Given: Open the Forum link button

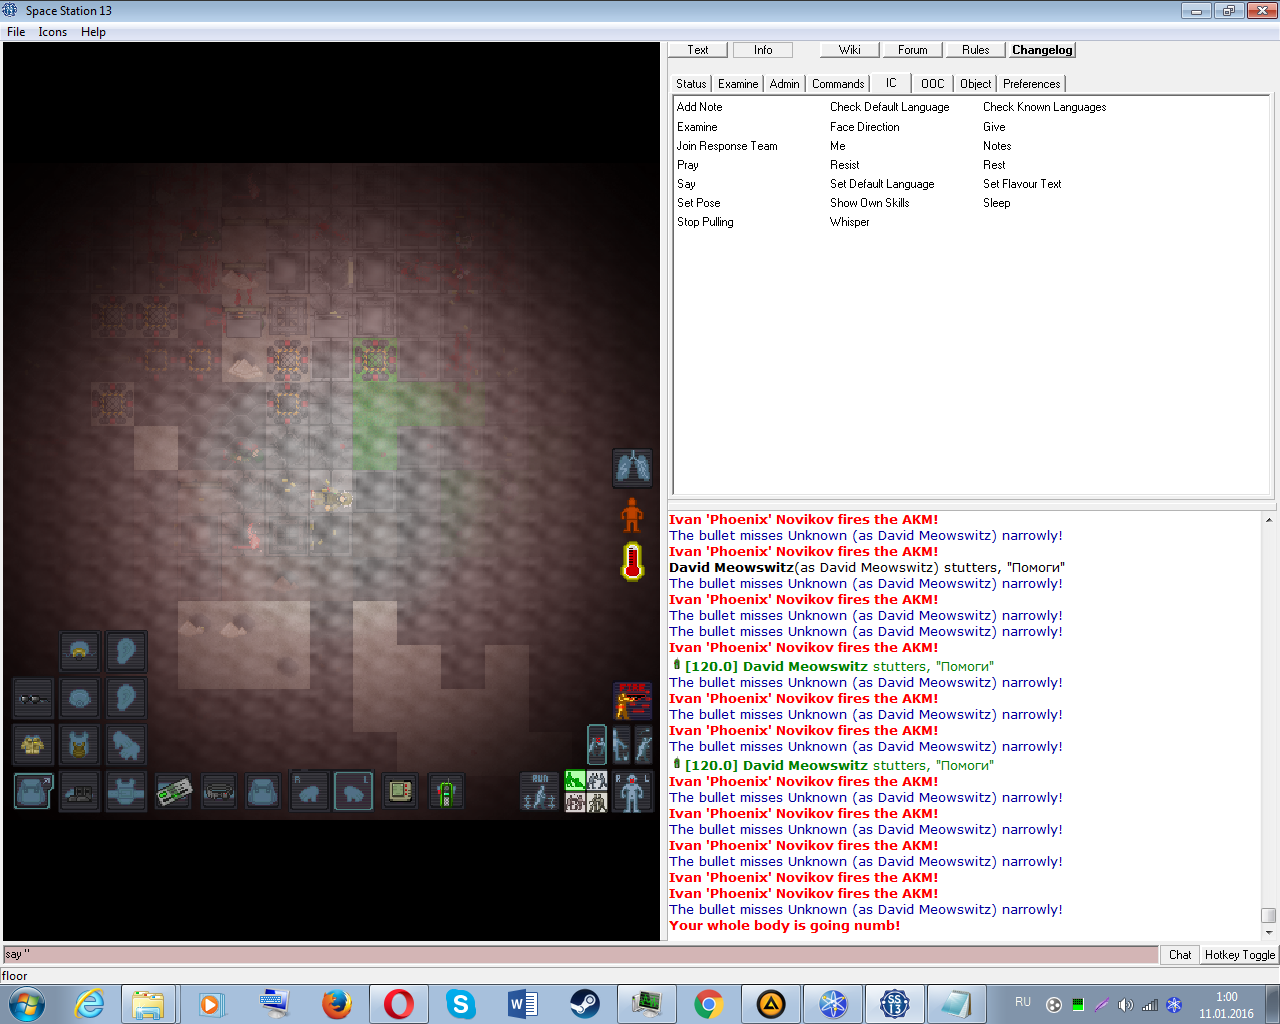Looking at the screenshot, I should [913, 50].
